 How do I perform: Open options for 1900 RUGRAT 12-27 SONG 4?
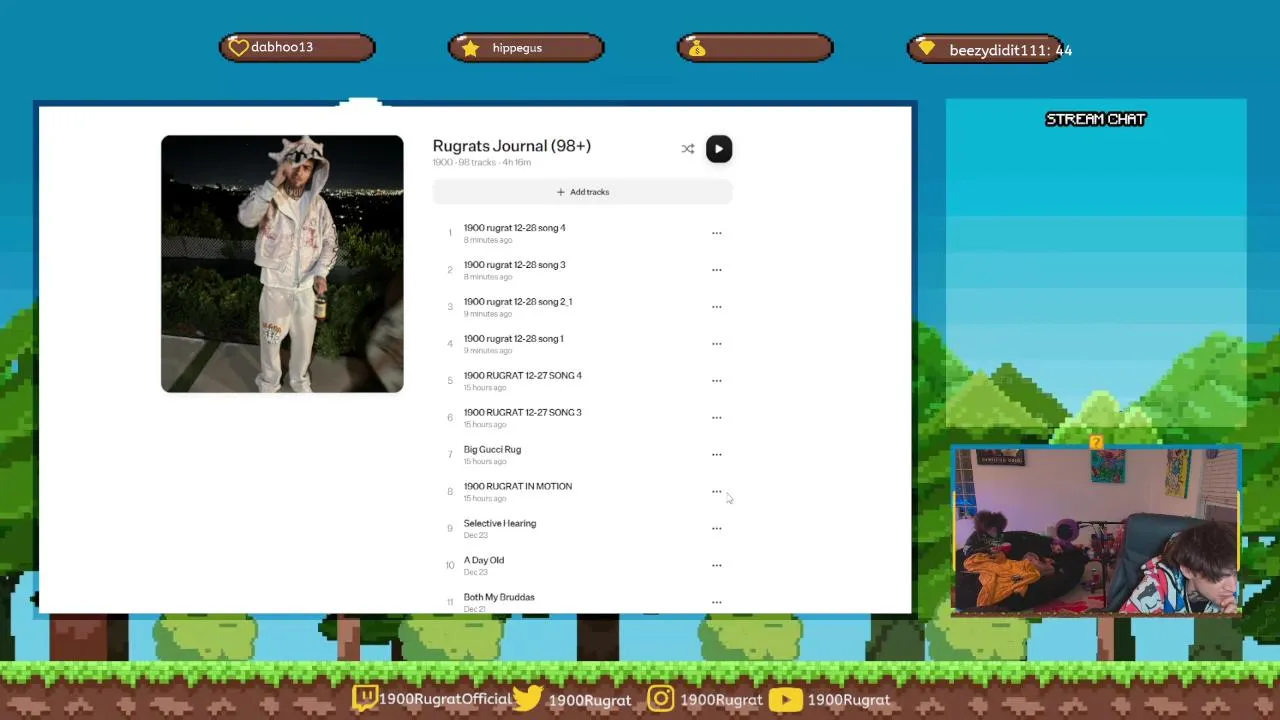click(x=716, y=381)
